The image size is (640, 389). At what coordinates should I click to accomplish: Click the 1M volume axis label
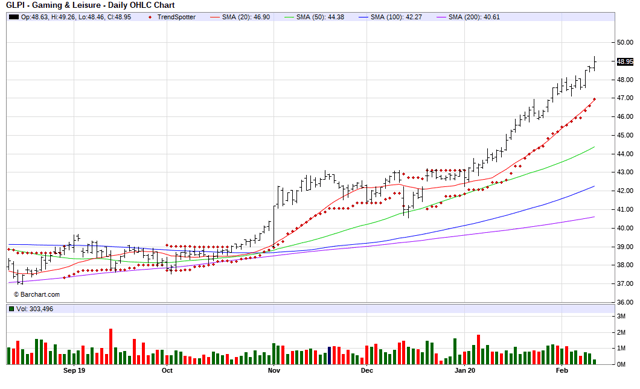click(621, 349)
